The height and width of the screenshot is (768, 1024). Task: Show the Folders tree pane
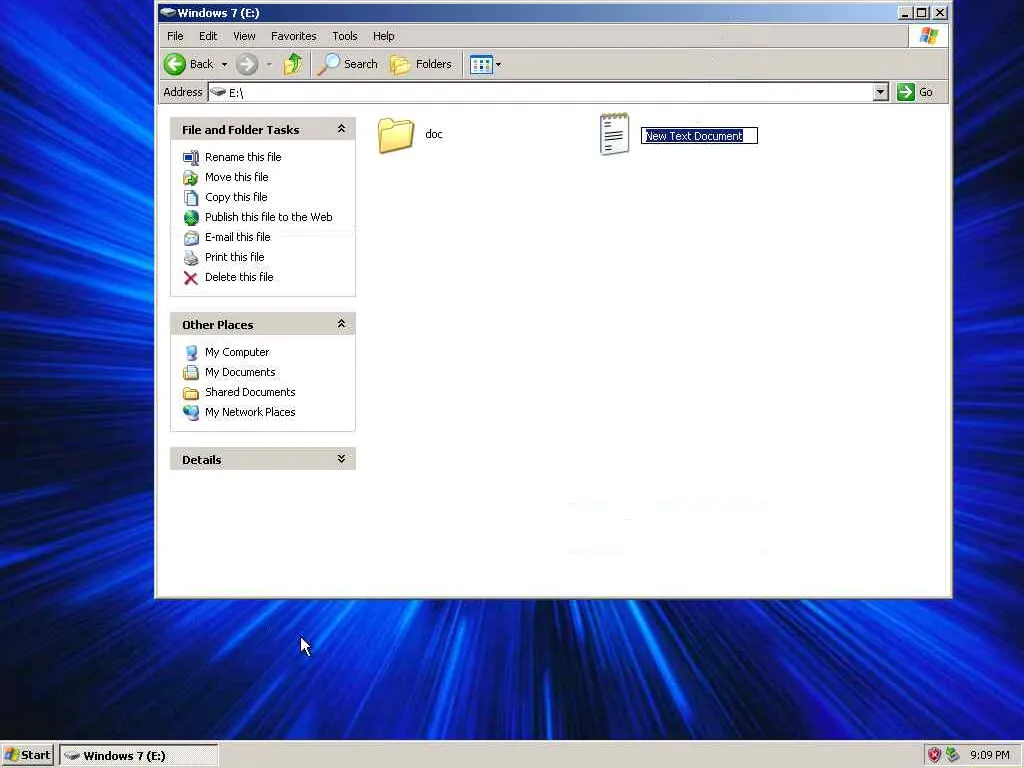point(421,64)
